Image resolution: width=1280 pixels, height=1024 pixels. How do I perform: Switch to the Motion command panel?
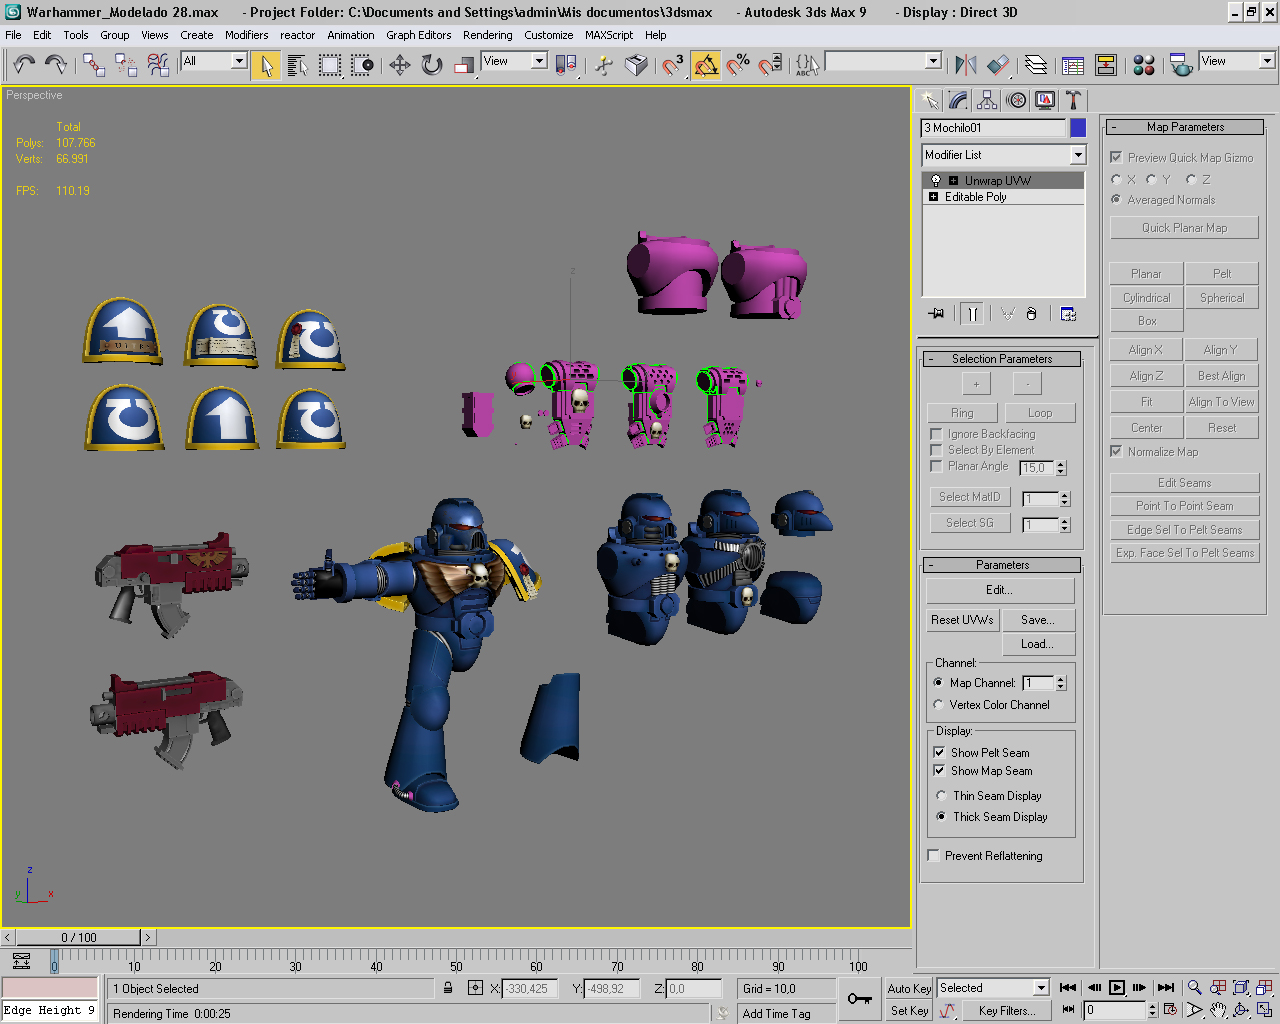coord(1016,100)
